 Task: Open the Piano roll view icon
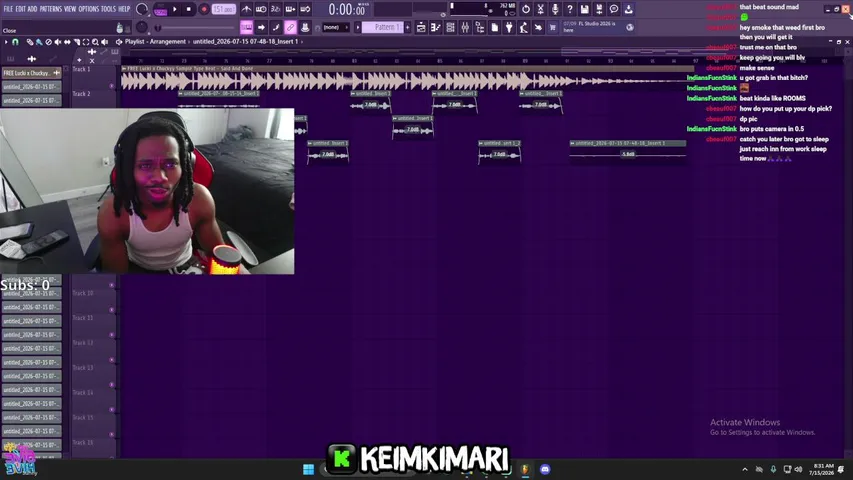[x=436, y=27]
